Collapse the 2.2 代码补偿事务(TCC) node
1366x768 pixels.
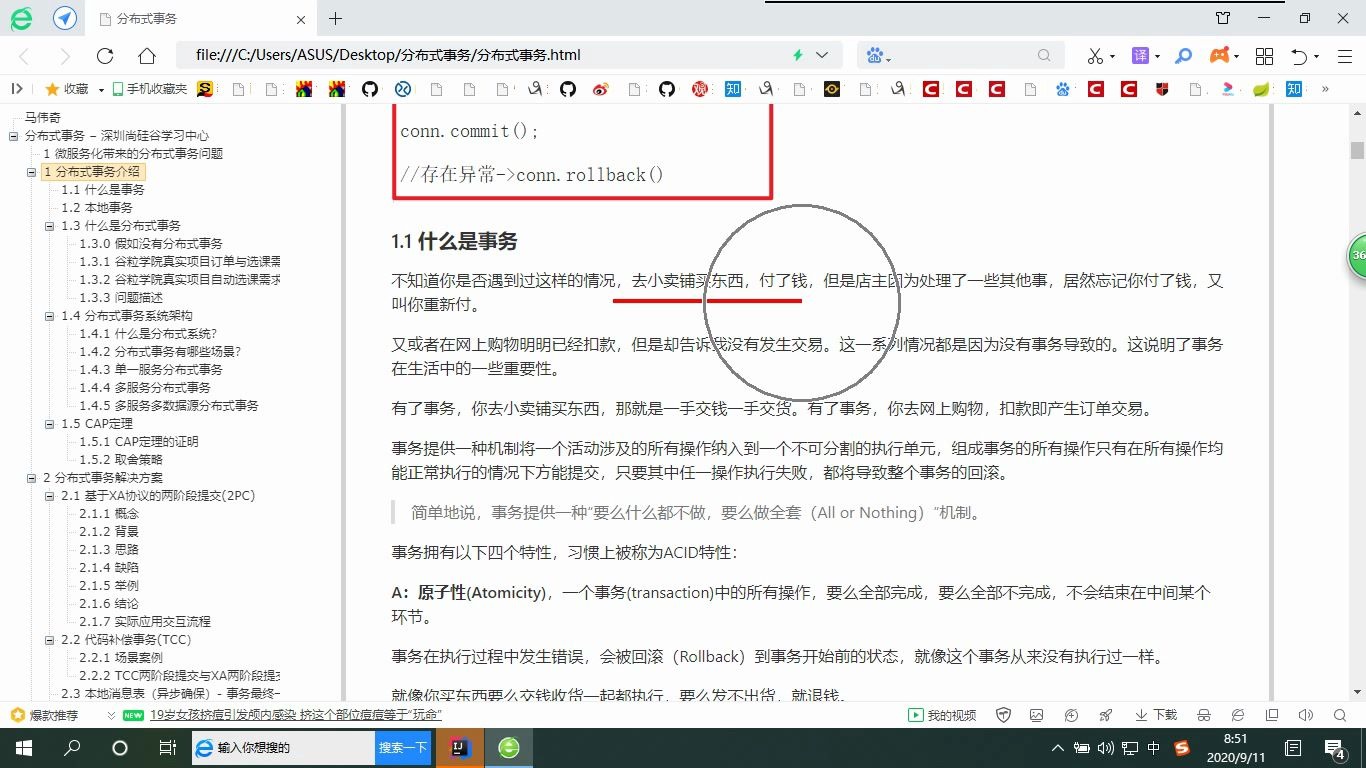point(50,640)
